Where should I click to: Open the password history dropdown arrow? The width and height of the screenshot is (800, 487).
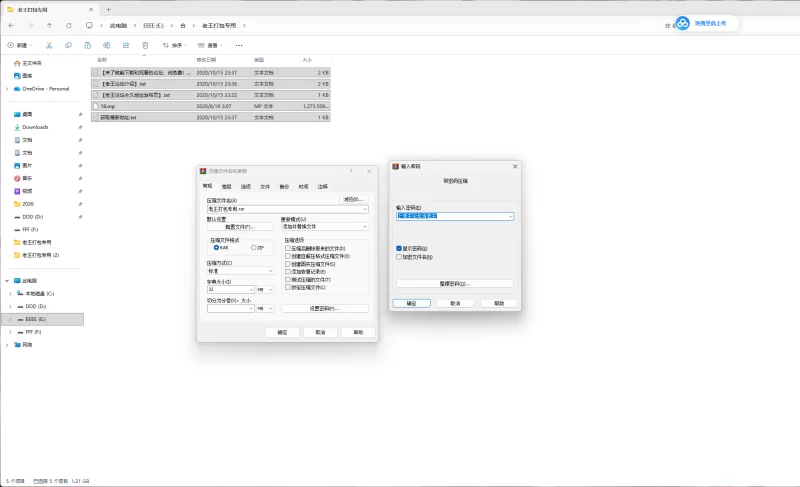[510, 216]
